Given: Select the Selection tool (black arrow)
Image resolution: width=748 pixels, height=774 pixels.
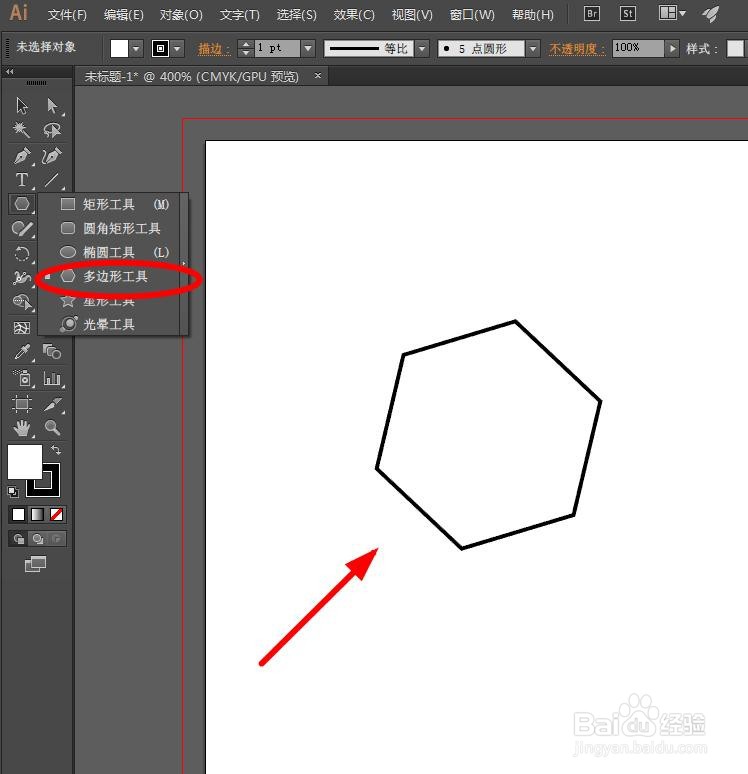Looking at the screenshot, I should [x=22, y=105].
